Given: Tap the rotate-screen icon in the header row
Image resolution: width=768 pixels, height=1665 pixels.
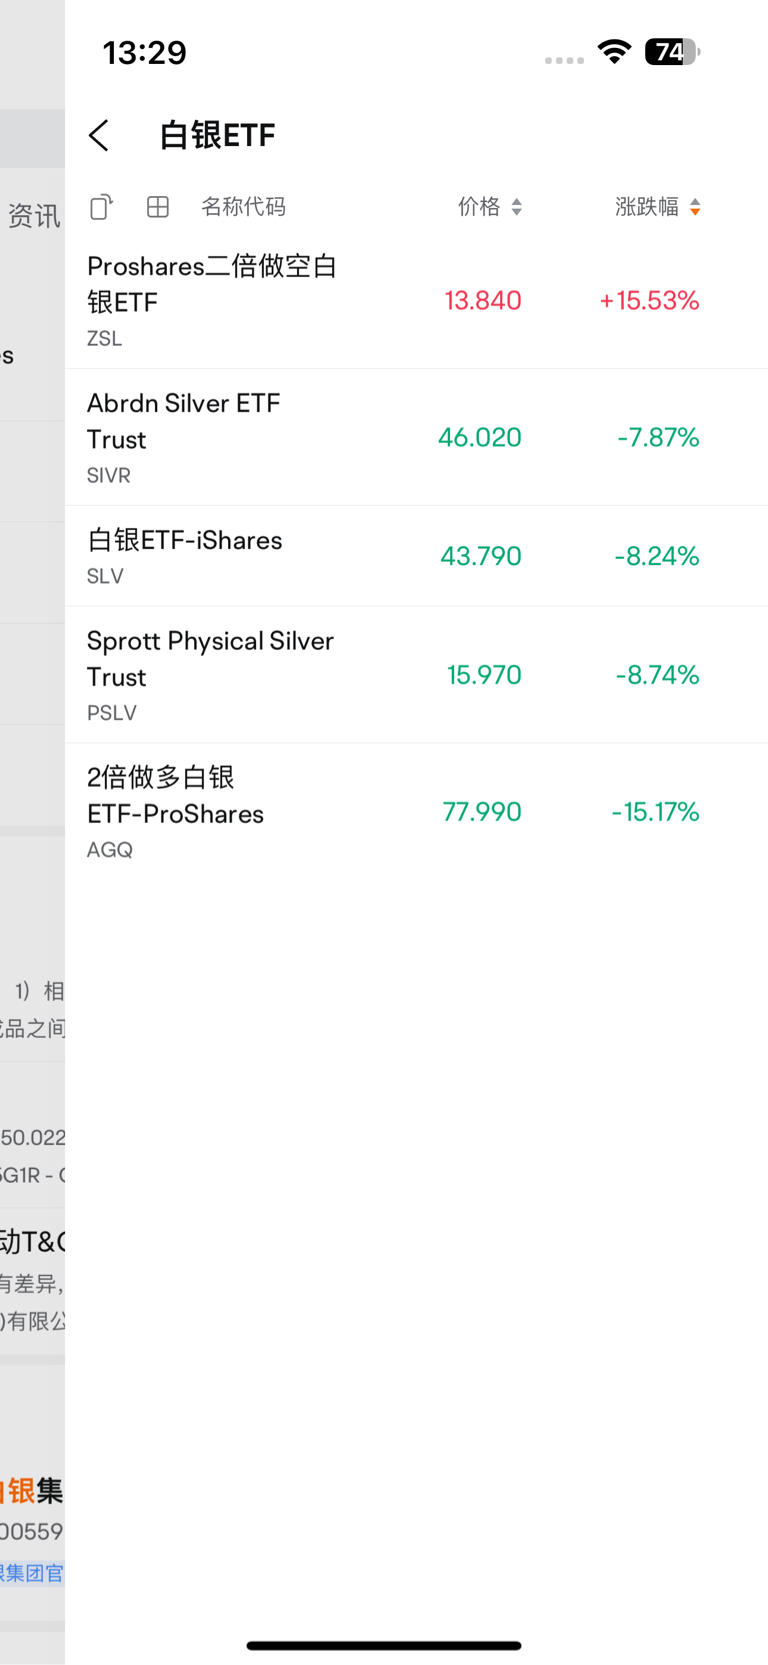Looking at the screenshot, I should [x=101, y=207].
